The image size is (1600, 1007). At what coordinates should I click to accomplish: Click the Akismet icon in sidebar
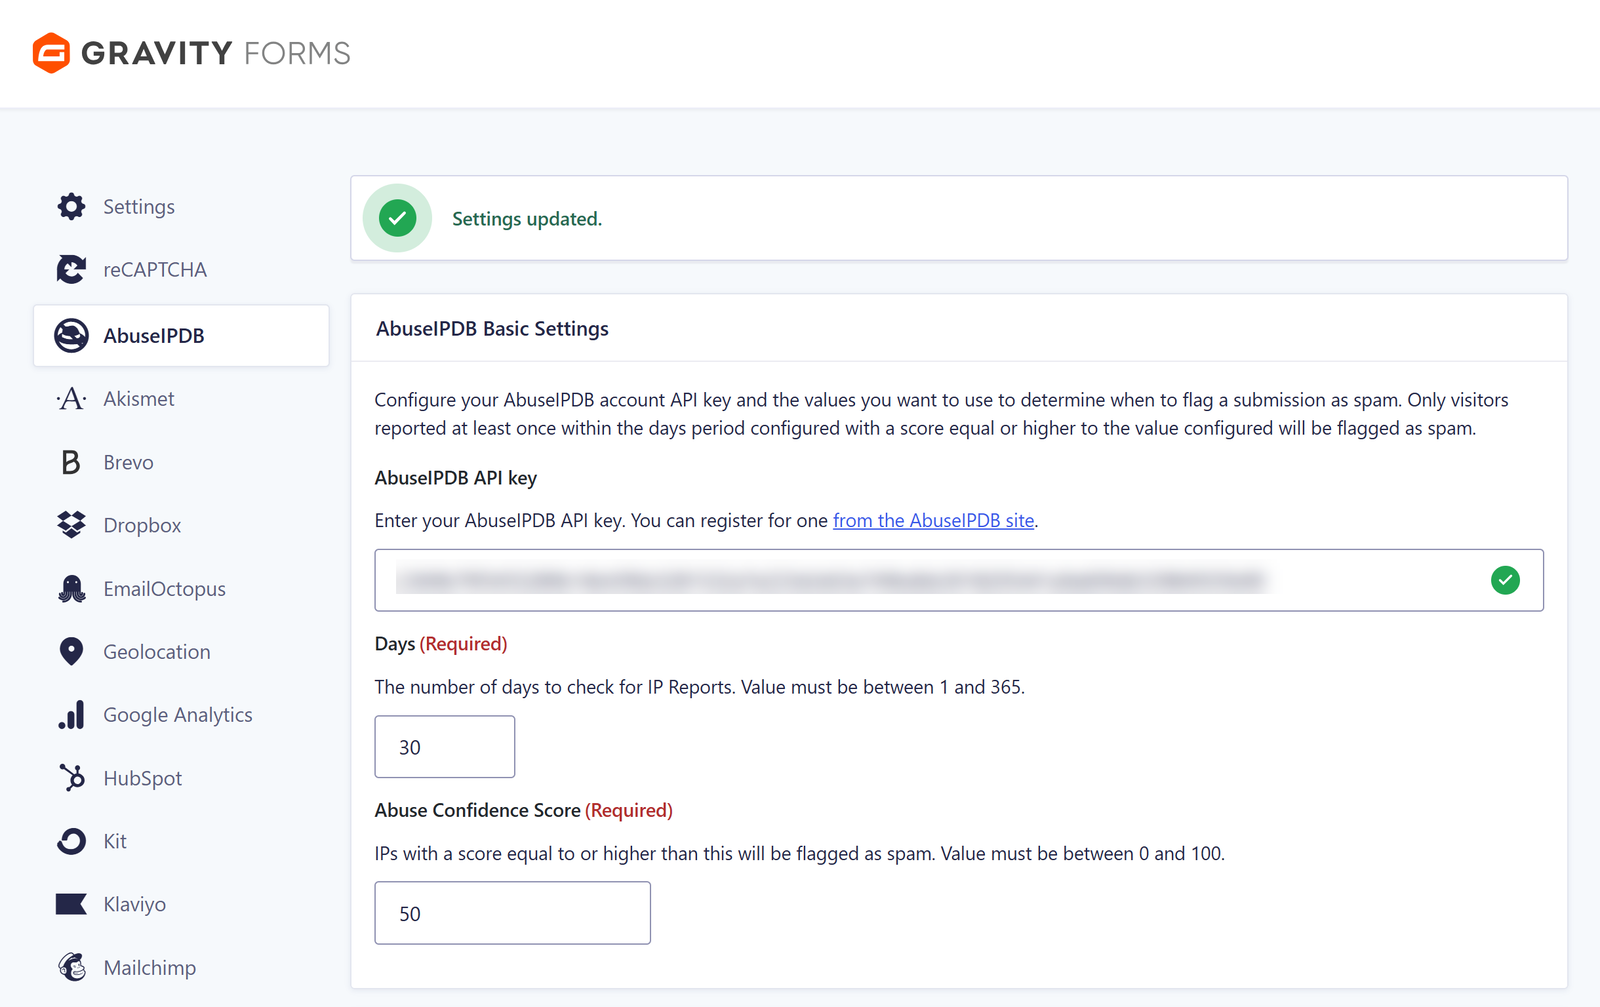71,399
